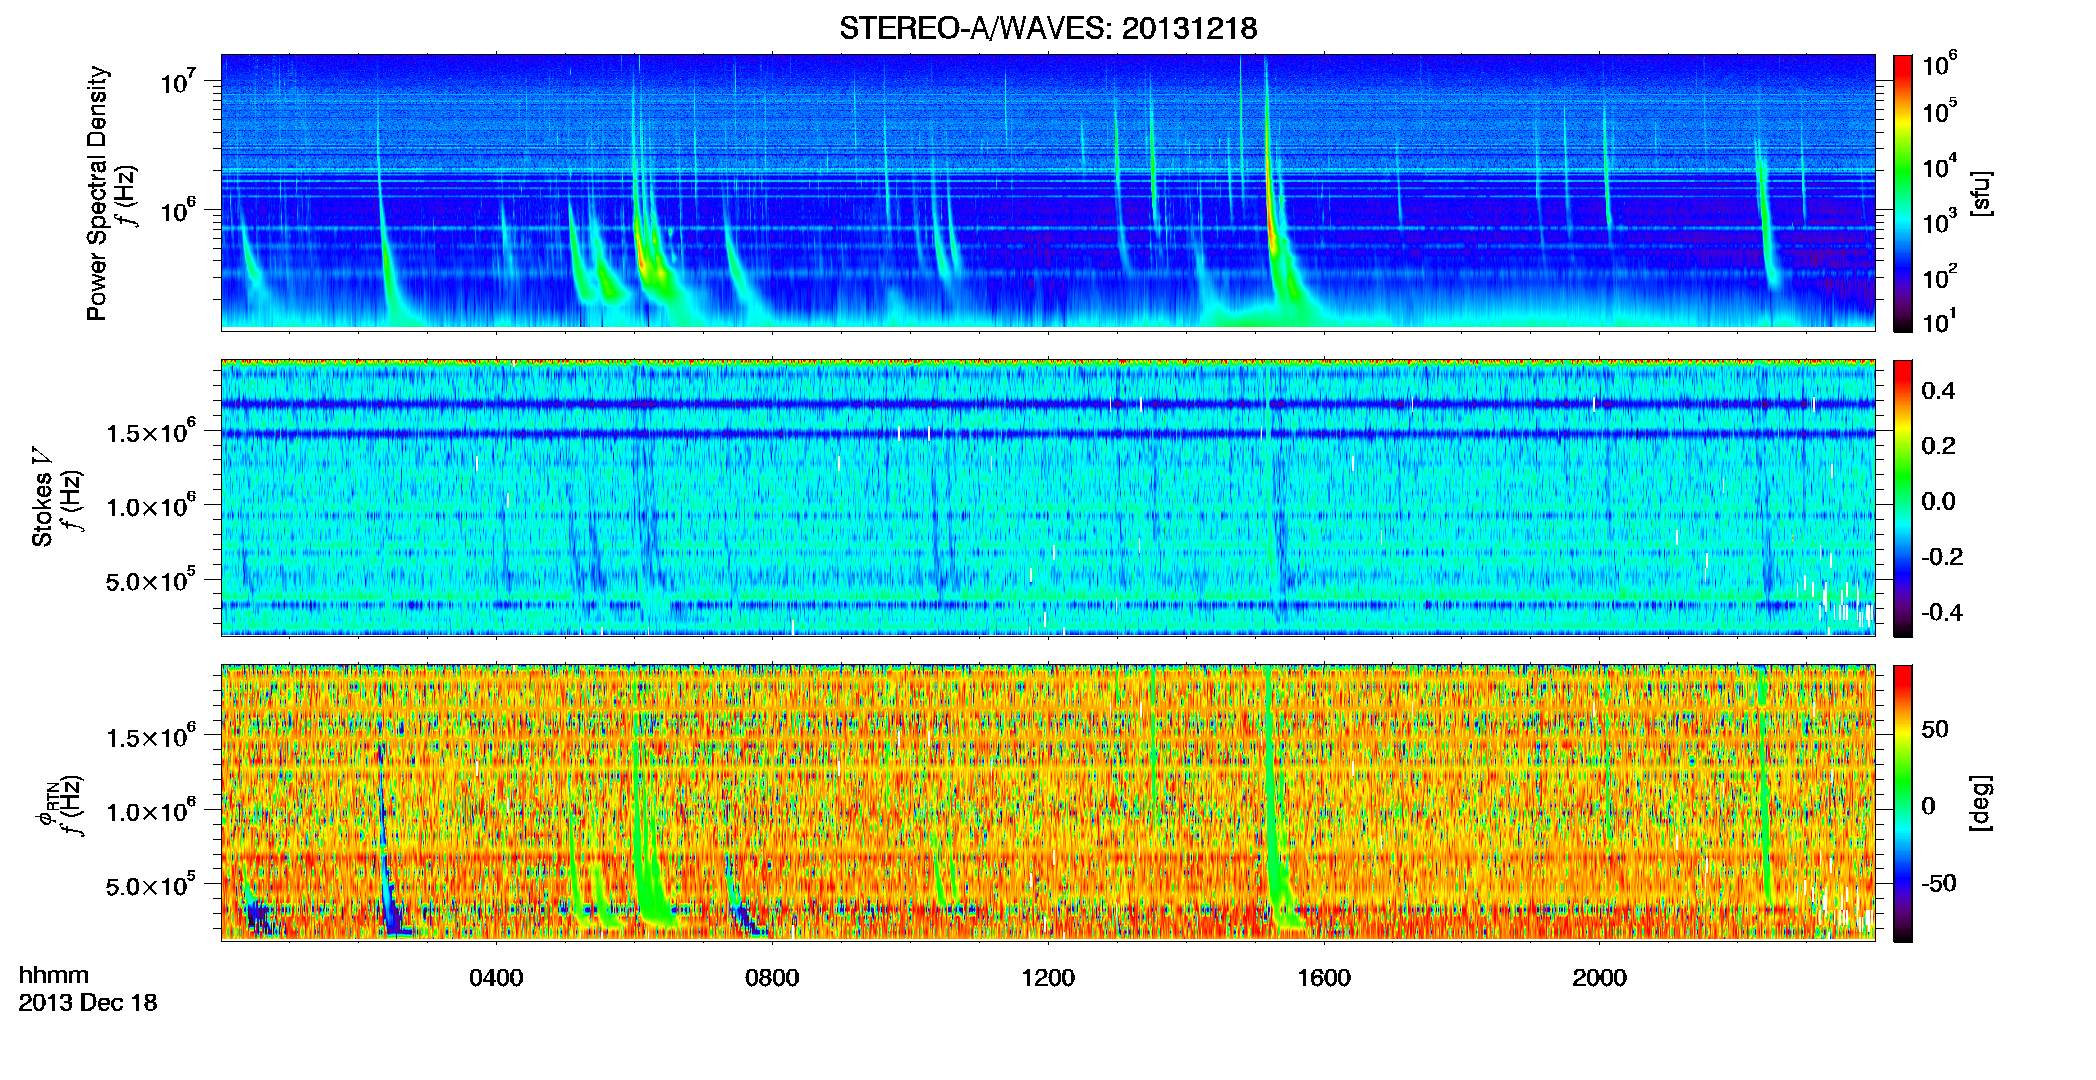Click inside the Stokes V spectrogram panel

(x=1048, y=497)
